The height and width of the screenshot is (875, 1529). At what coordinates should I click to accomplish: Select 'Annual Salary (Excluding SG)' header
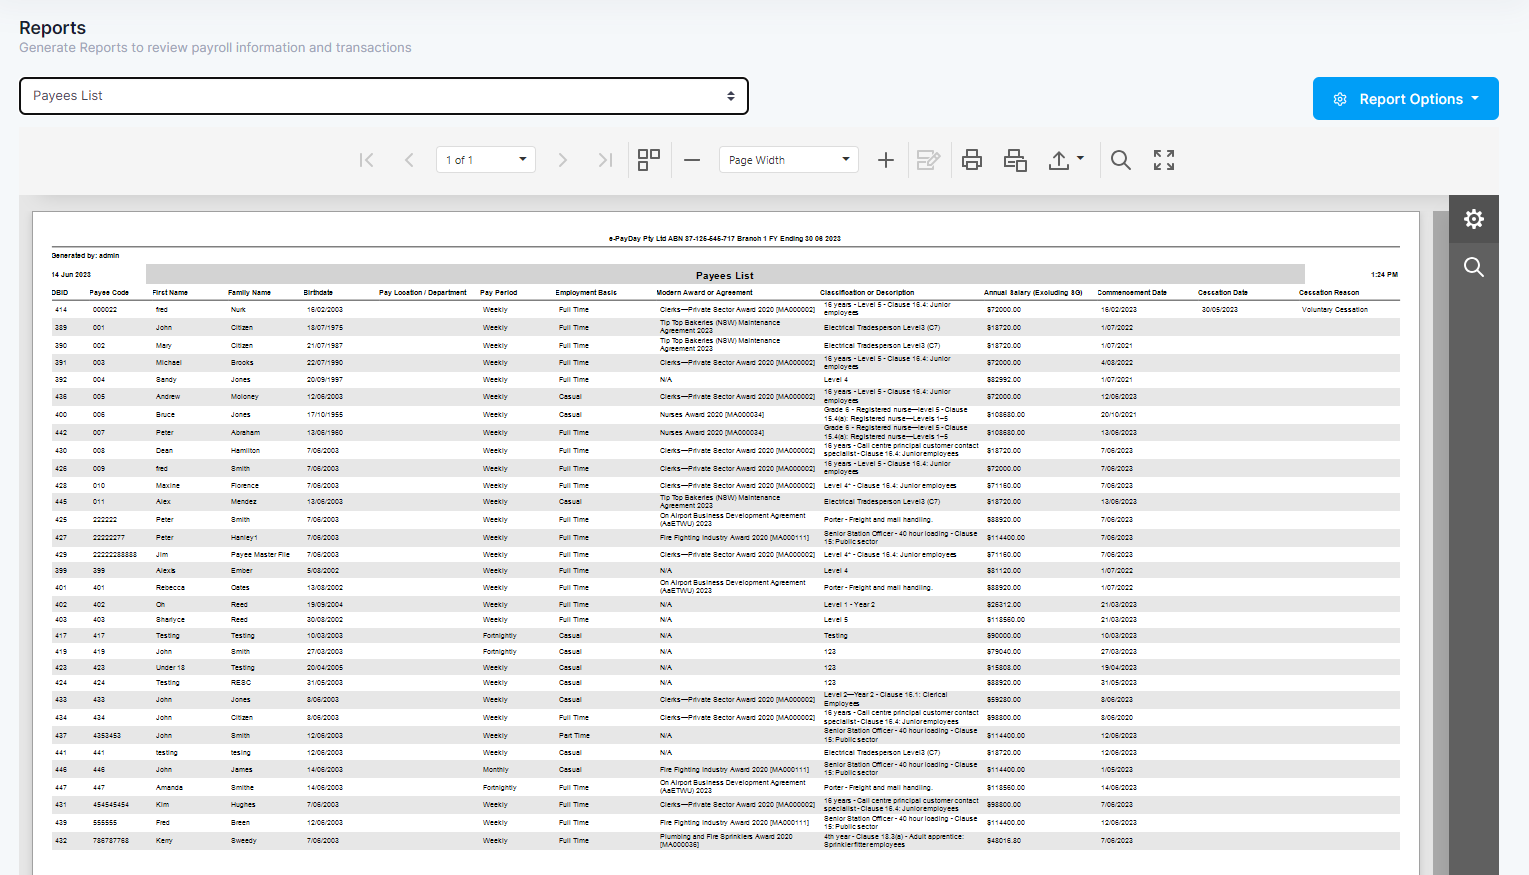point(1033,293)
